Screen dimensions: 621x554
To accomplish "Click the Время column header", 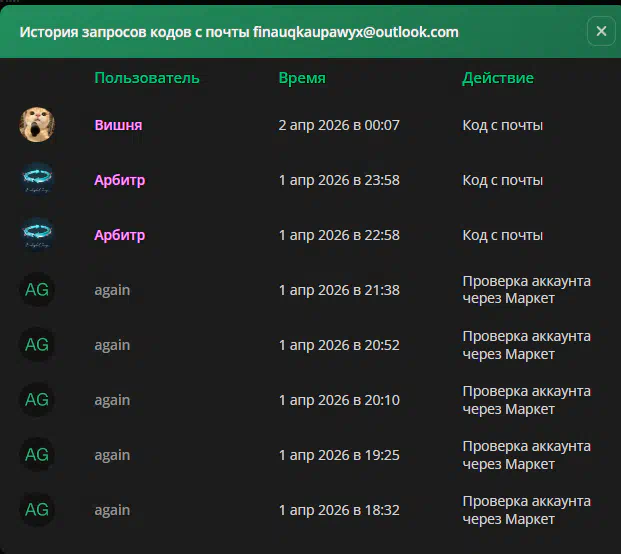I will (x=302, y=78).
